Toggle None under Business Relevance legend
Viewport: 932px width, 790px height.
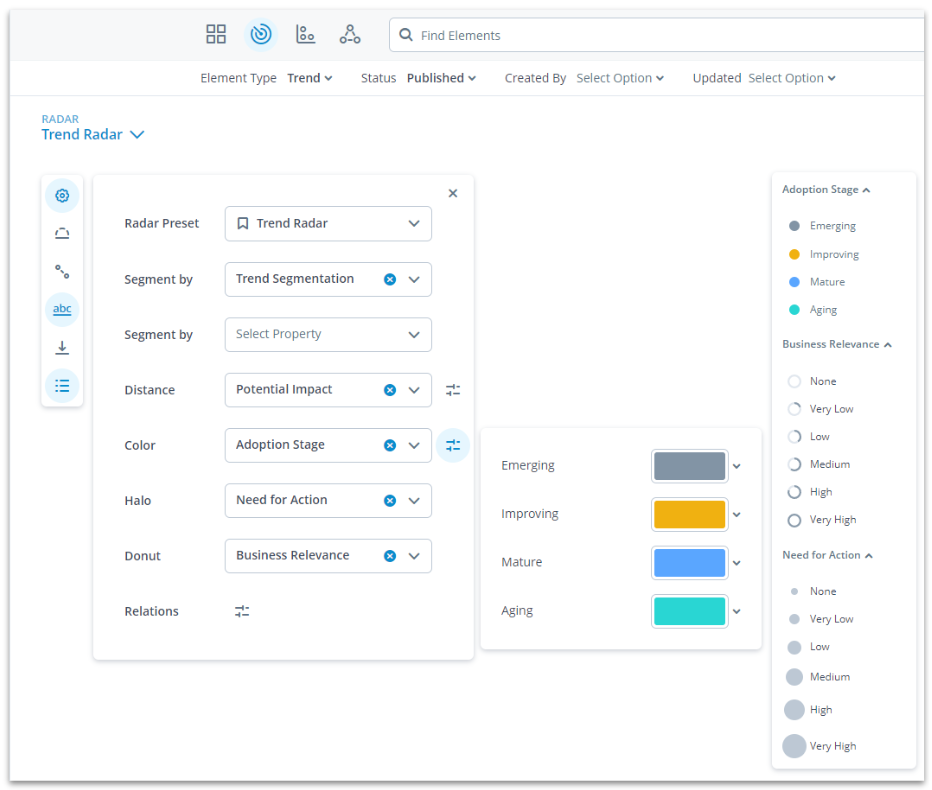(812, 381)
